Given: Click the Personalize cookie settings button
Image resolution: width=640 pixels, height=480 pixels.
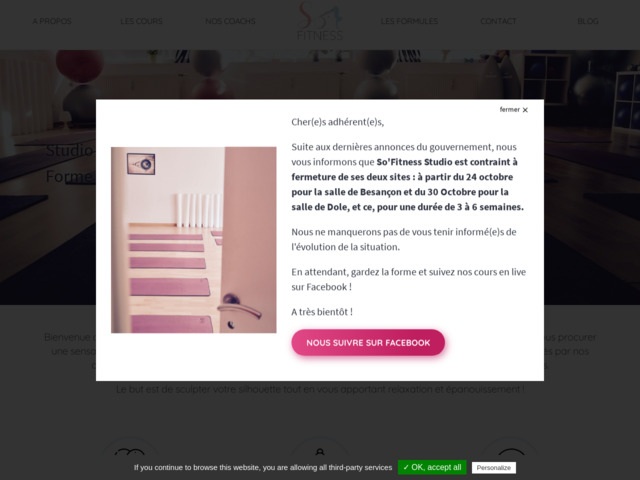Looking at the screenshot, I should point(493,468).
